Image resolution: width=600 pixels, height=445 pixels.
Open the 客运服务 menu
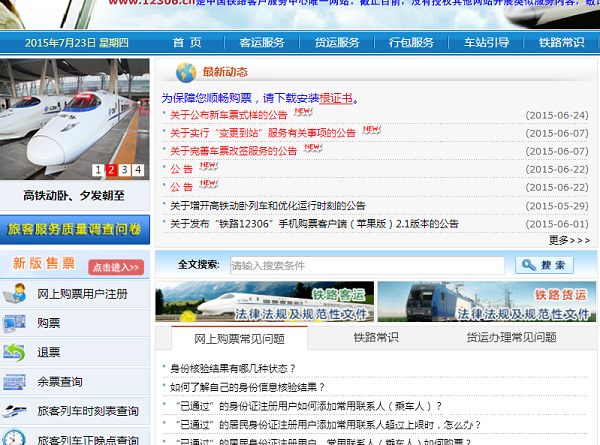262,42
